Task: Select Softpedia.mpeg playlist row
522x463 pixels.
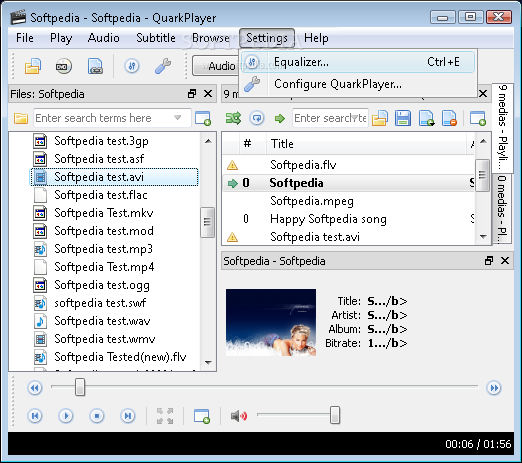Action: click(x=349, y=201)
